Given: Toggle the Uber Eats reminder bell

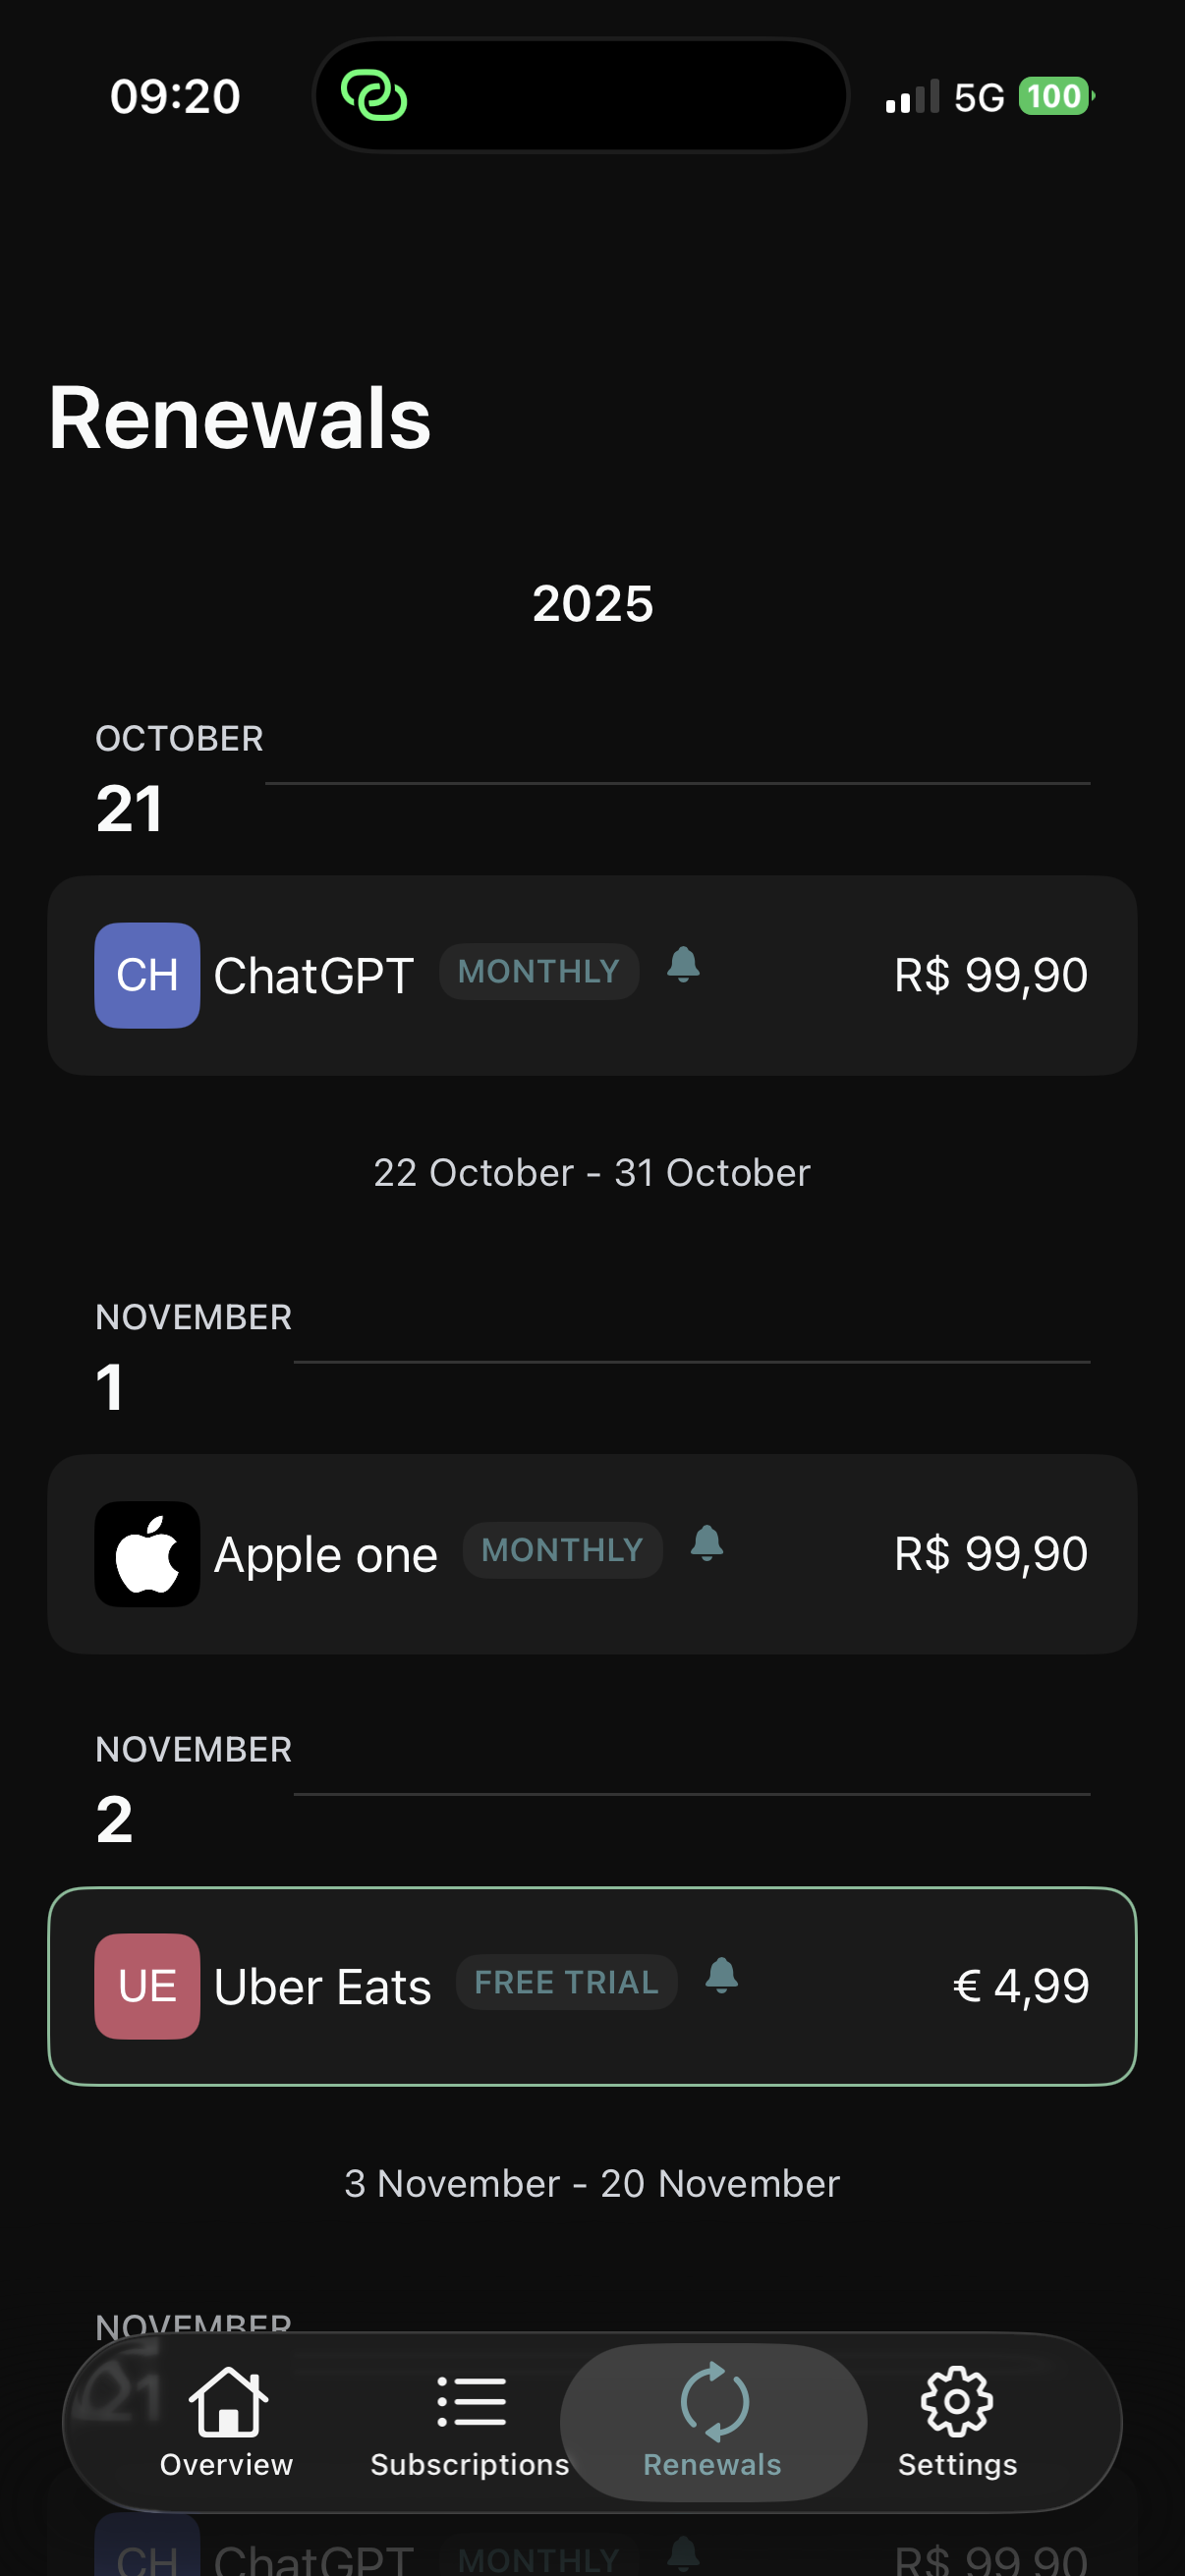Looking at the screenshot, I should 721,1976.
